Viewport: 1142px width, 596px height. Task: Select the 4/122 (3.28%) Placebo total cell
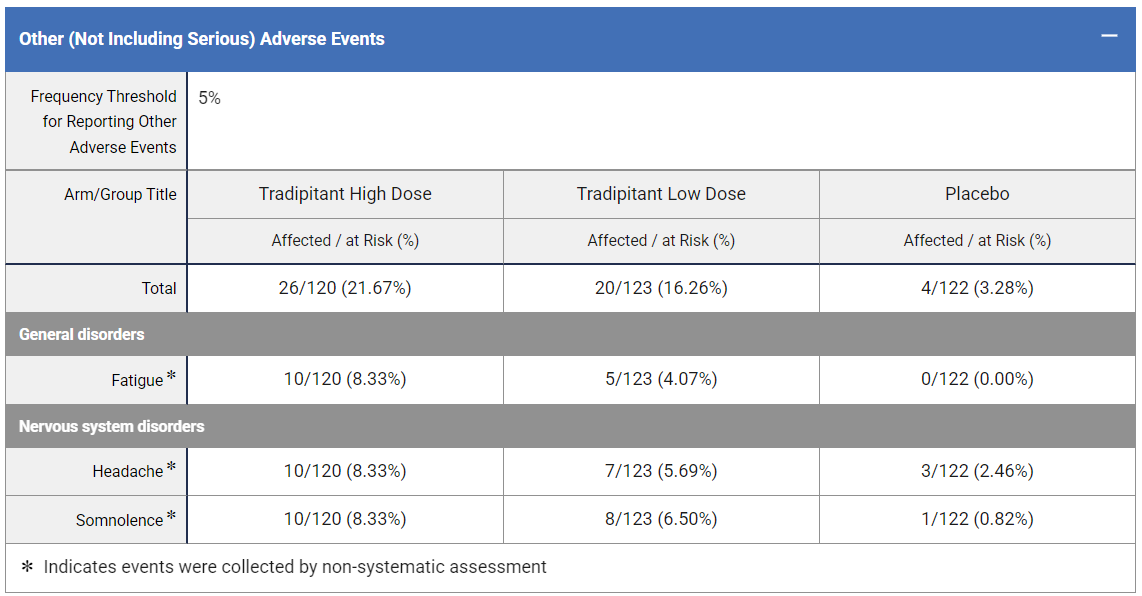pos(977,288)
